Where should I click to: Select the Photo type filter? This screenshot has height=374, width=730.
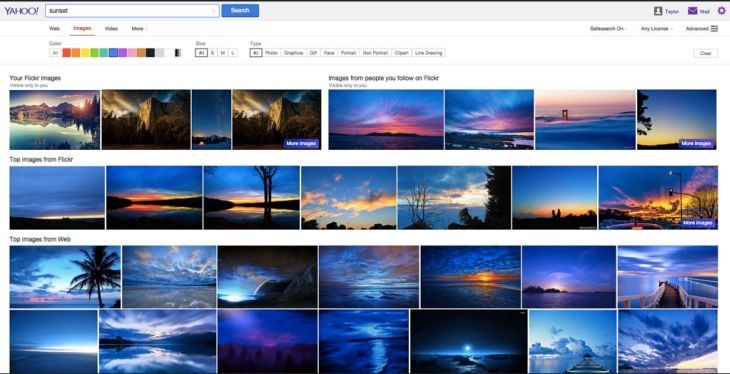[x=271, y=53]
